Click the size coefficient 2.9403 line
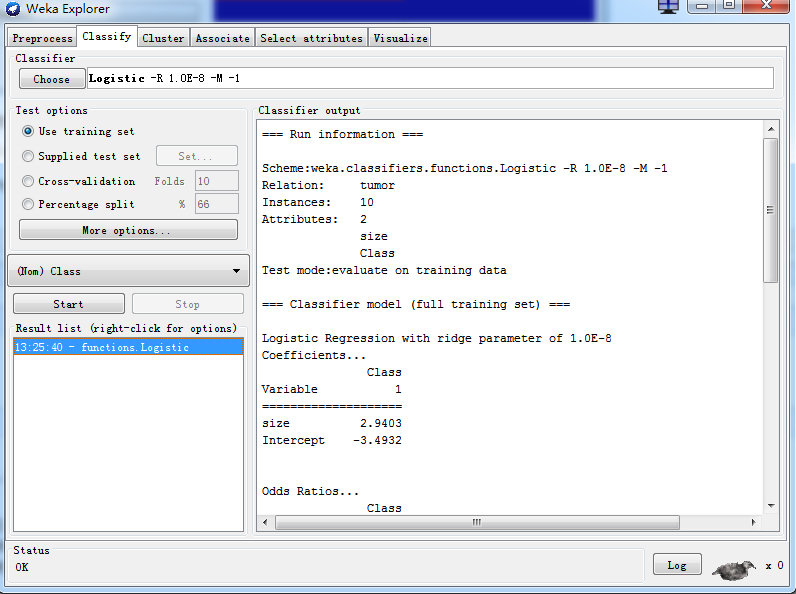Image resolution: width=796 pixels, height=594 pixels. [331, 423]
